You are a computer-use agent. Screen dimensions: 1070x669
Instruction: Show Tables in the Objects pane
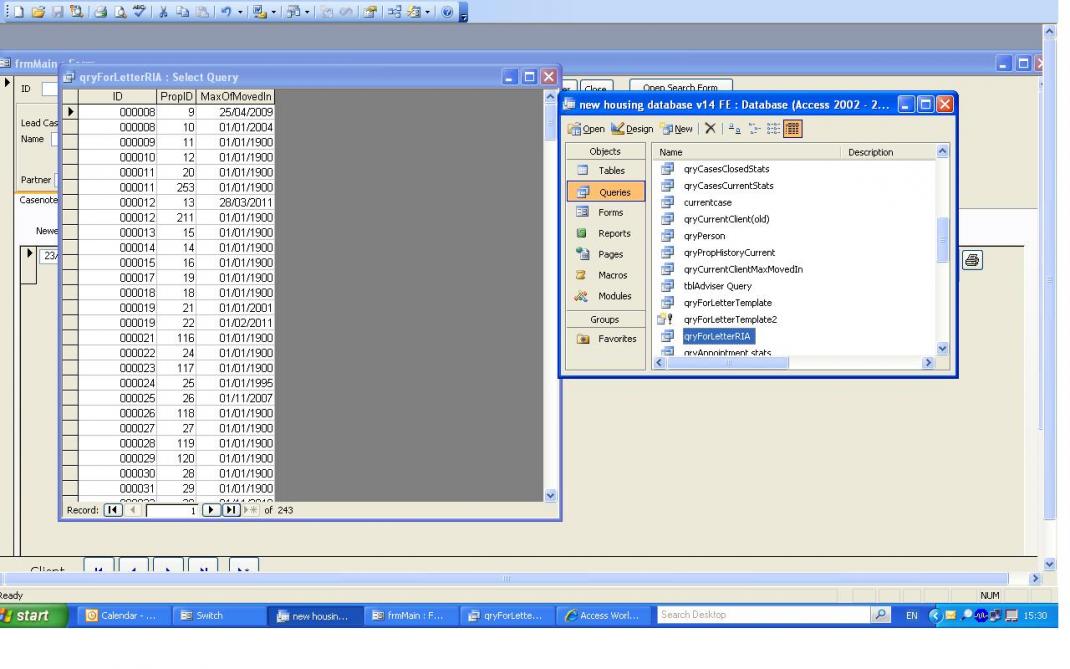point(605,171)
